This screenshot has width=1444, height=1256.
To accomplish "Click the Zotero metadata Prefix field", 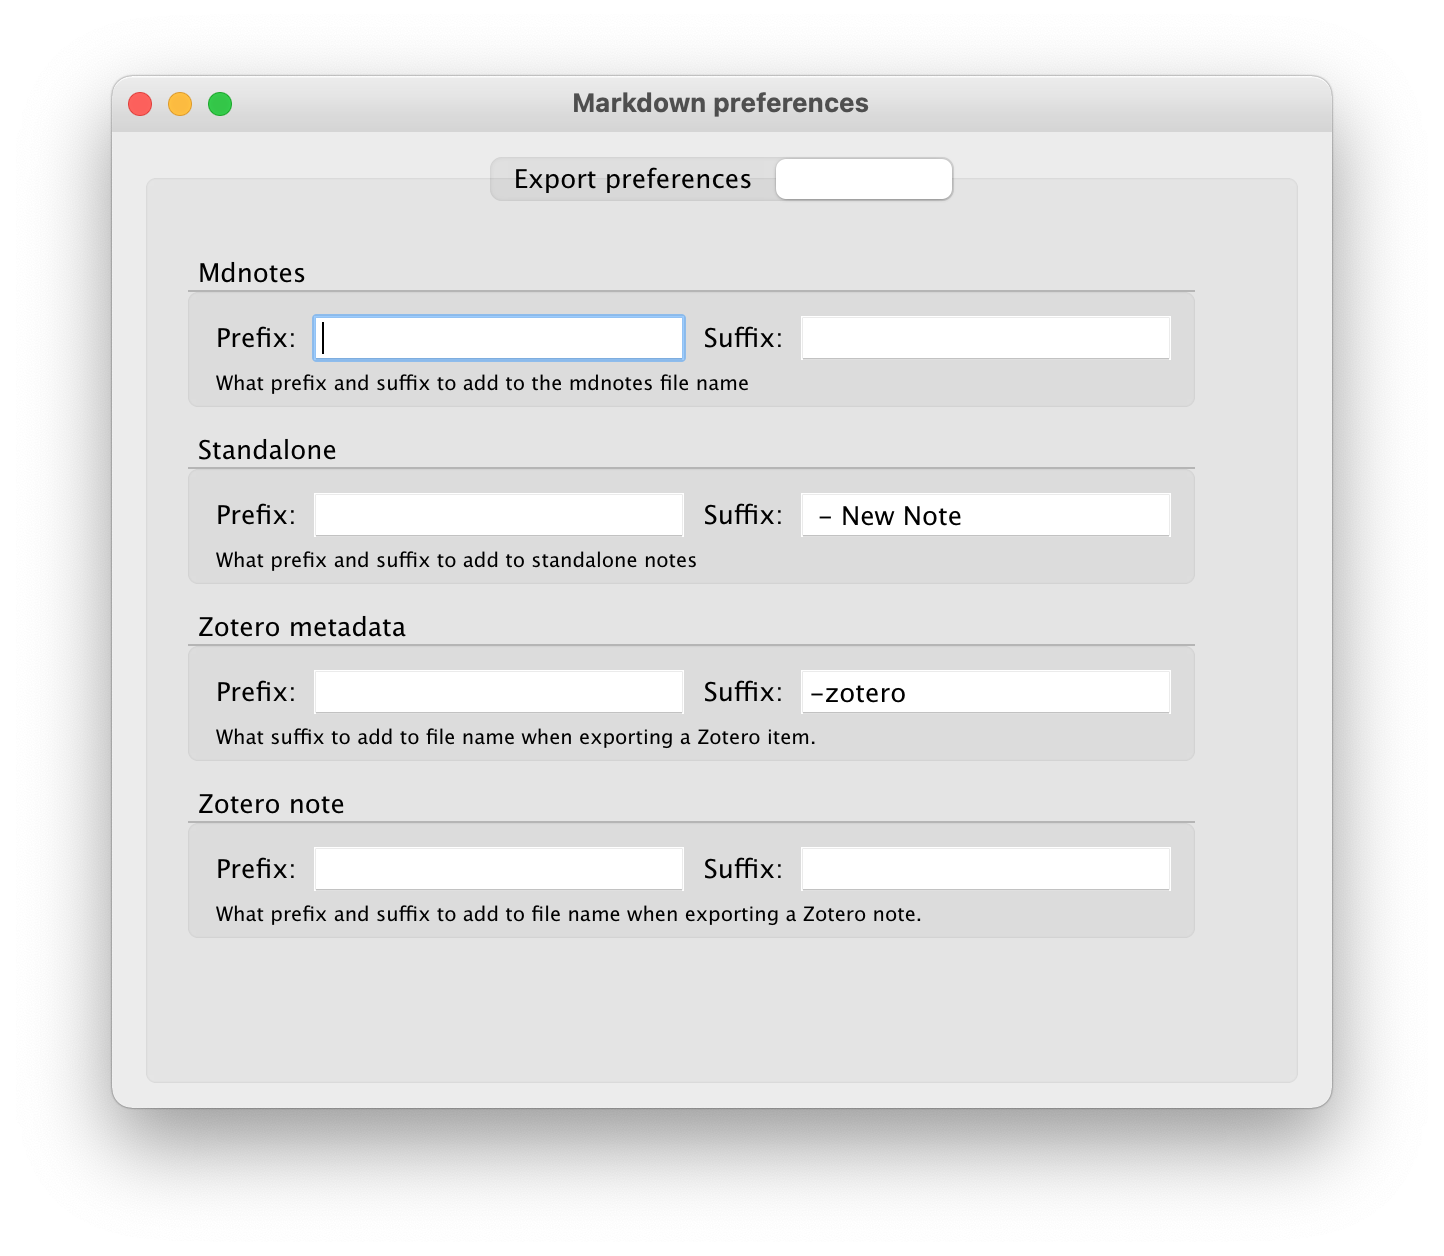I will 499,692.
